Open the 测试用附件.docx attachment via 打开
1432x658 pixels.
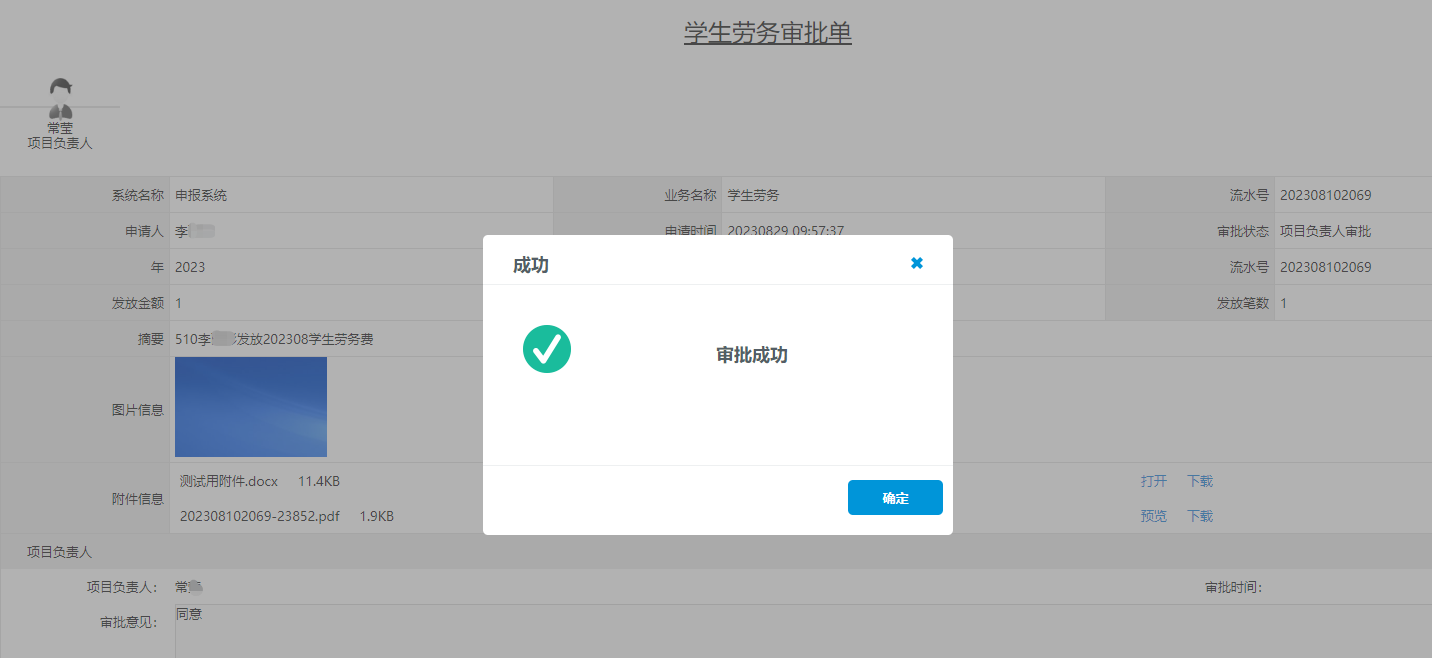point(1153,481)
